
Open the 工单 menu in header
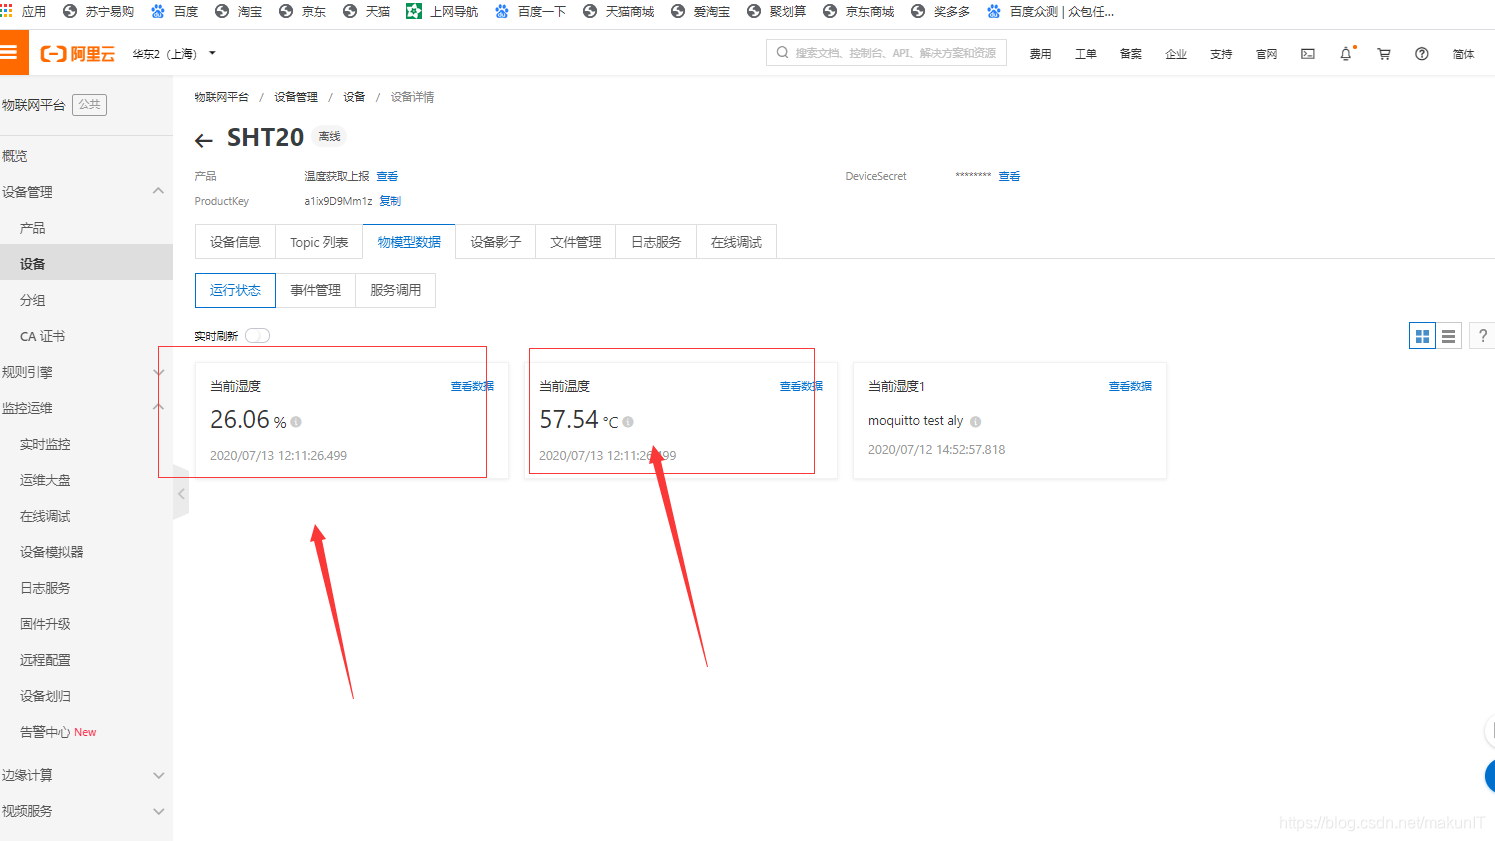[x=1086, y=54]
